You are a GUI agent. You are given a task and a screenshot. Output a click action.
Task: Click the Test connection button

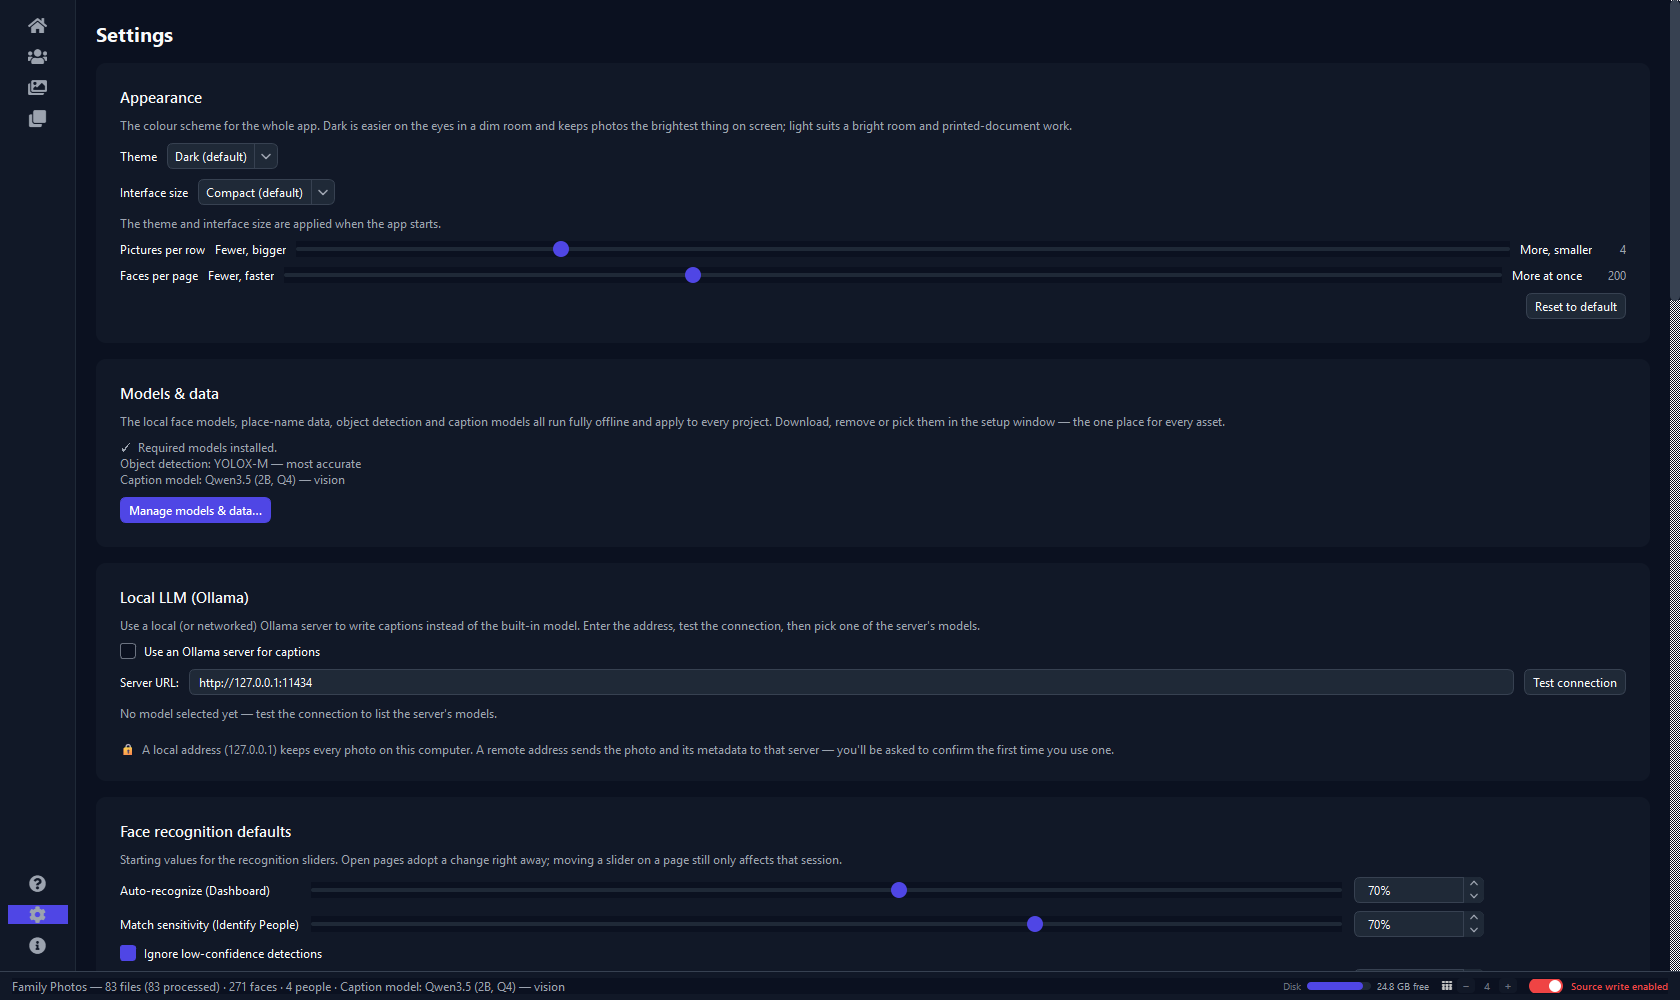[x=1575, y=683]
